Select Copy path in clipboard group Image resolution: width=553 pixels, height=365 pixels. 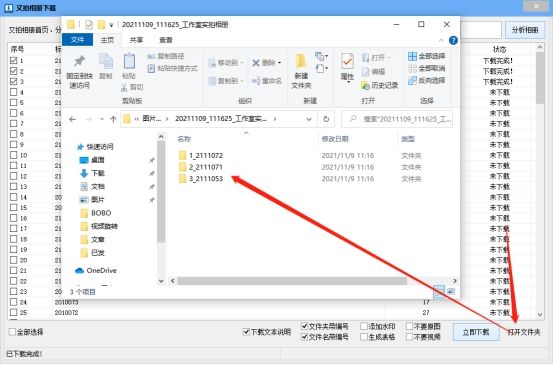point(166,56)
